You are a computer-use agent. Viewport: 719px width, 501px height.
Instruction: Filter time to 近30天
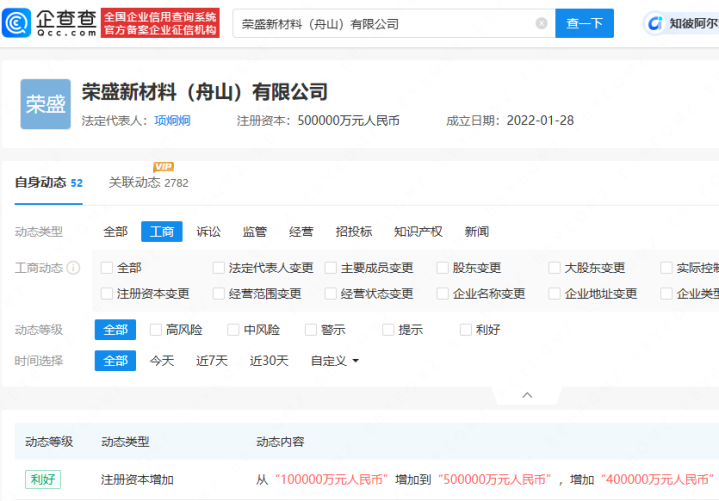click(269, 361)
